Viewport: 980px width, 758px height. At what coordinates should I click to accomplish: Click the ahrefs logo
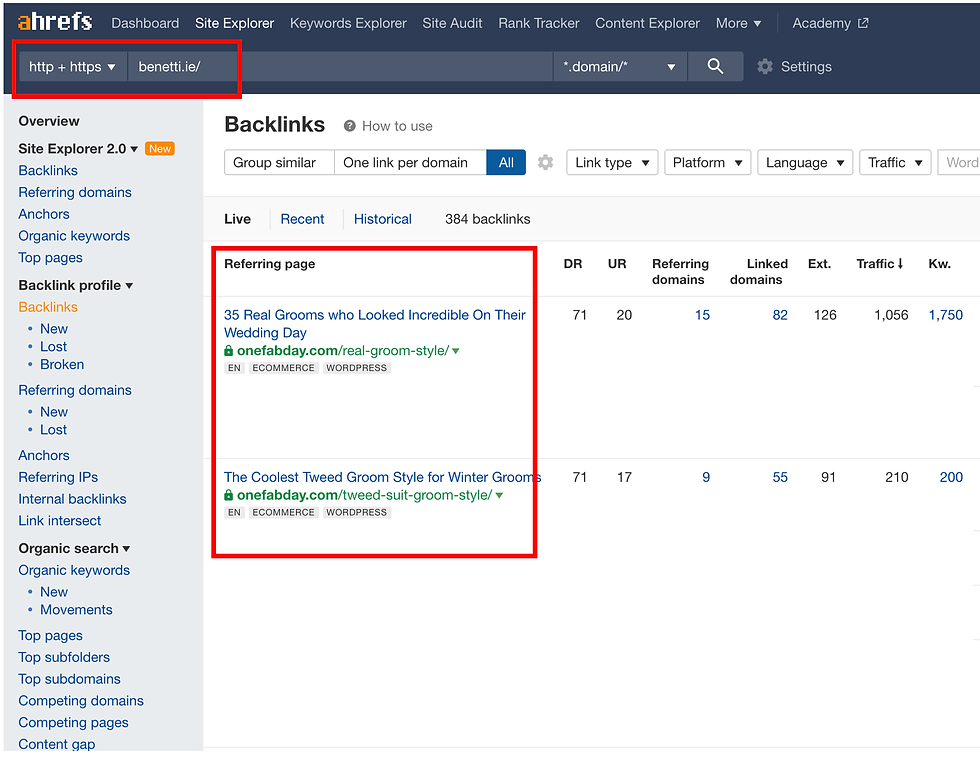55,22
